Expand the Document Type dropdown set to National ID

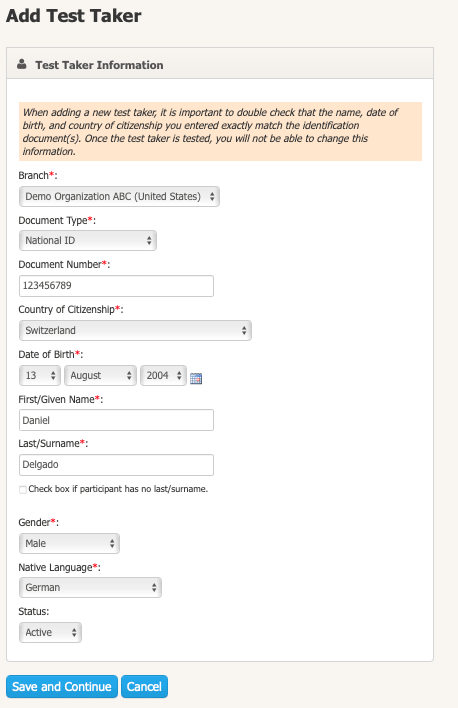tap(88, 241)
